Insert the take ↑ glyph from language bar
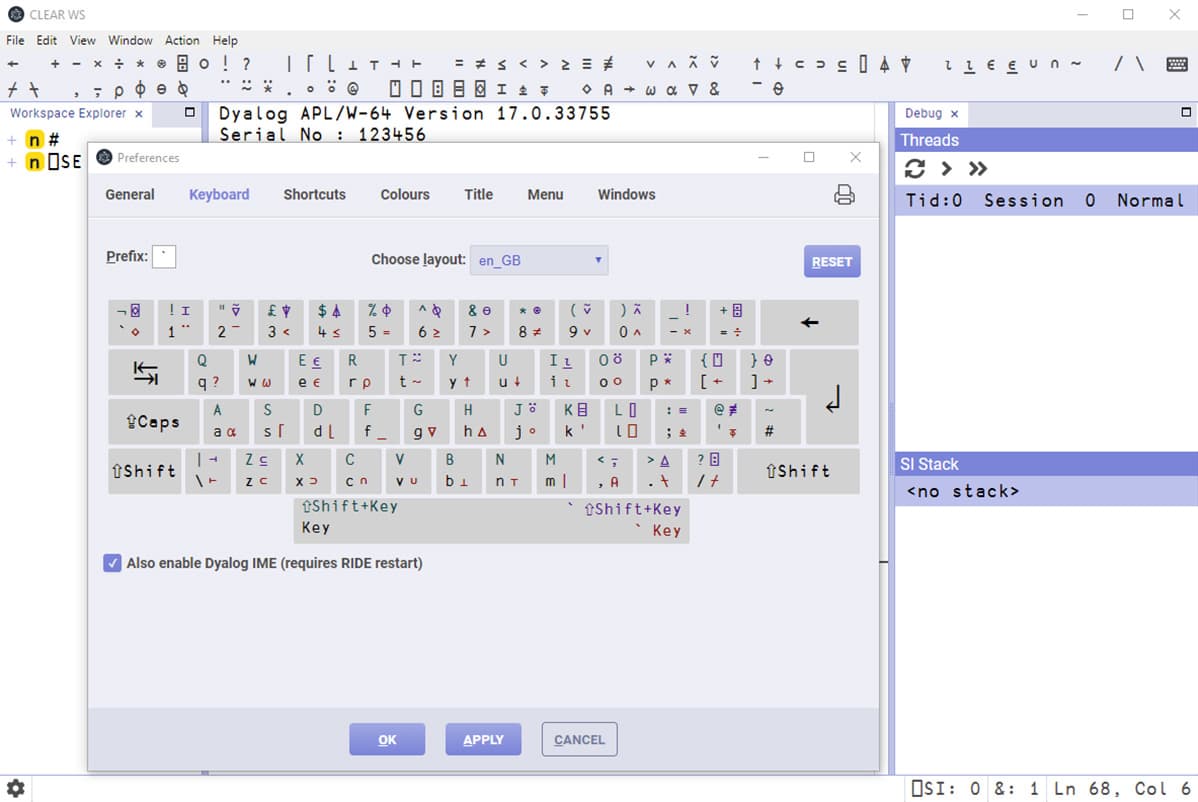Image resolution: width=1198 pixels, height=802 pixels. point(756,64)
